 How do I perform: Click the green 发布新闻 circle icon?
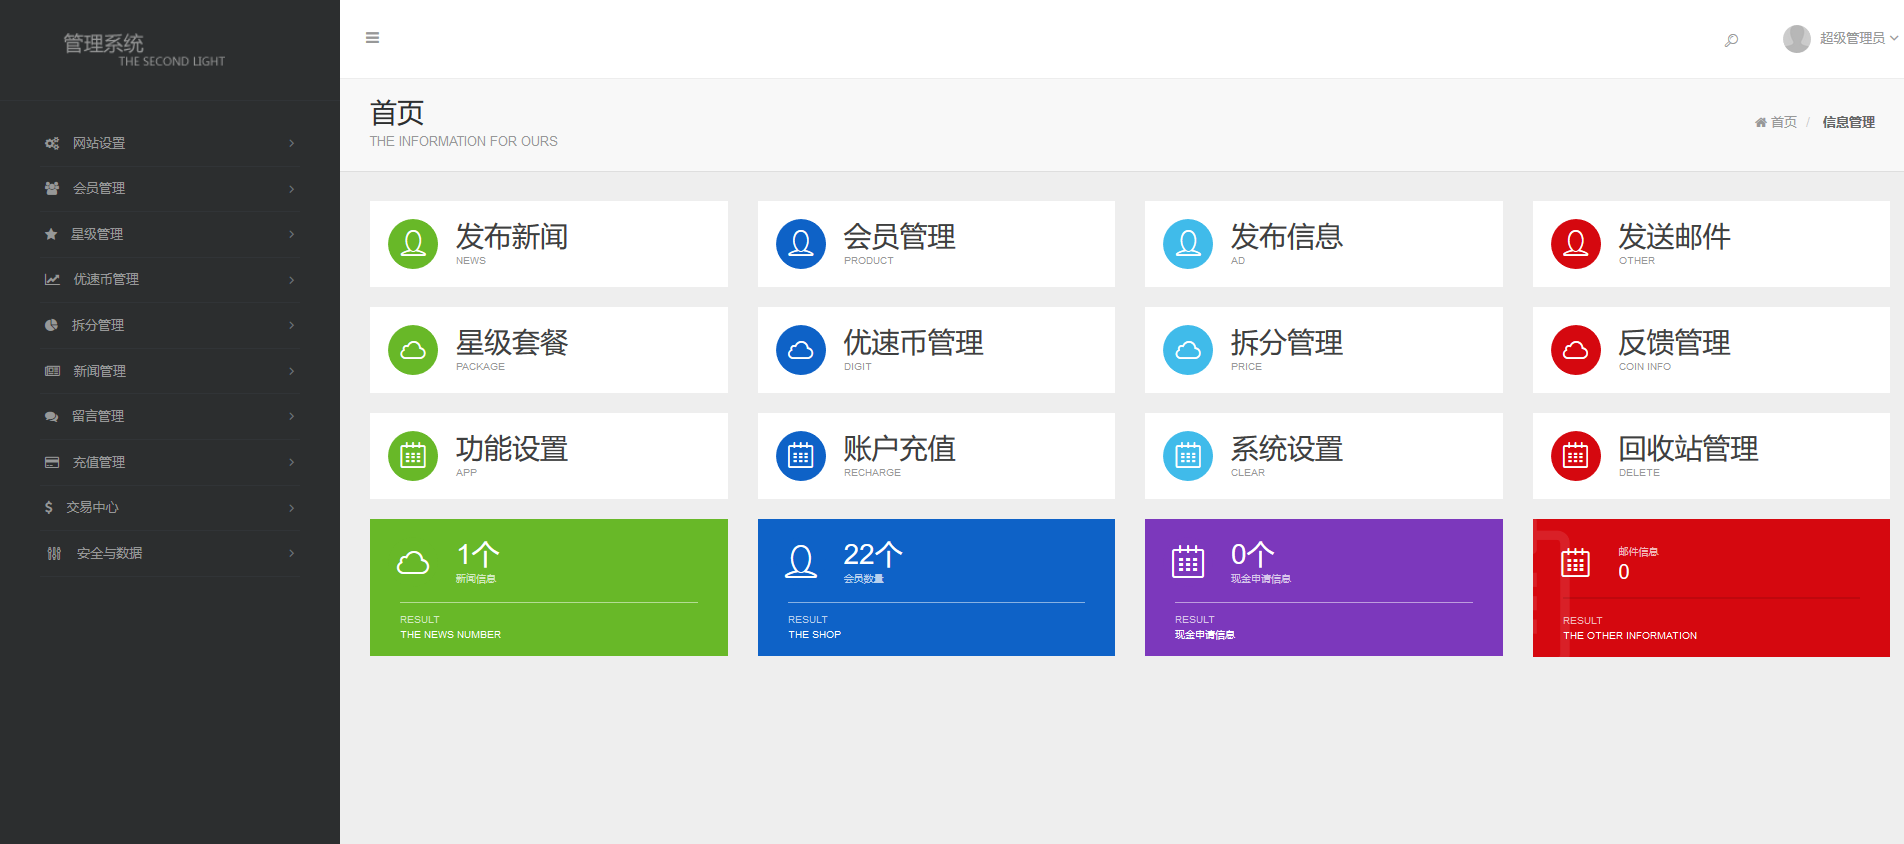point(413,244)
